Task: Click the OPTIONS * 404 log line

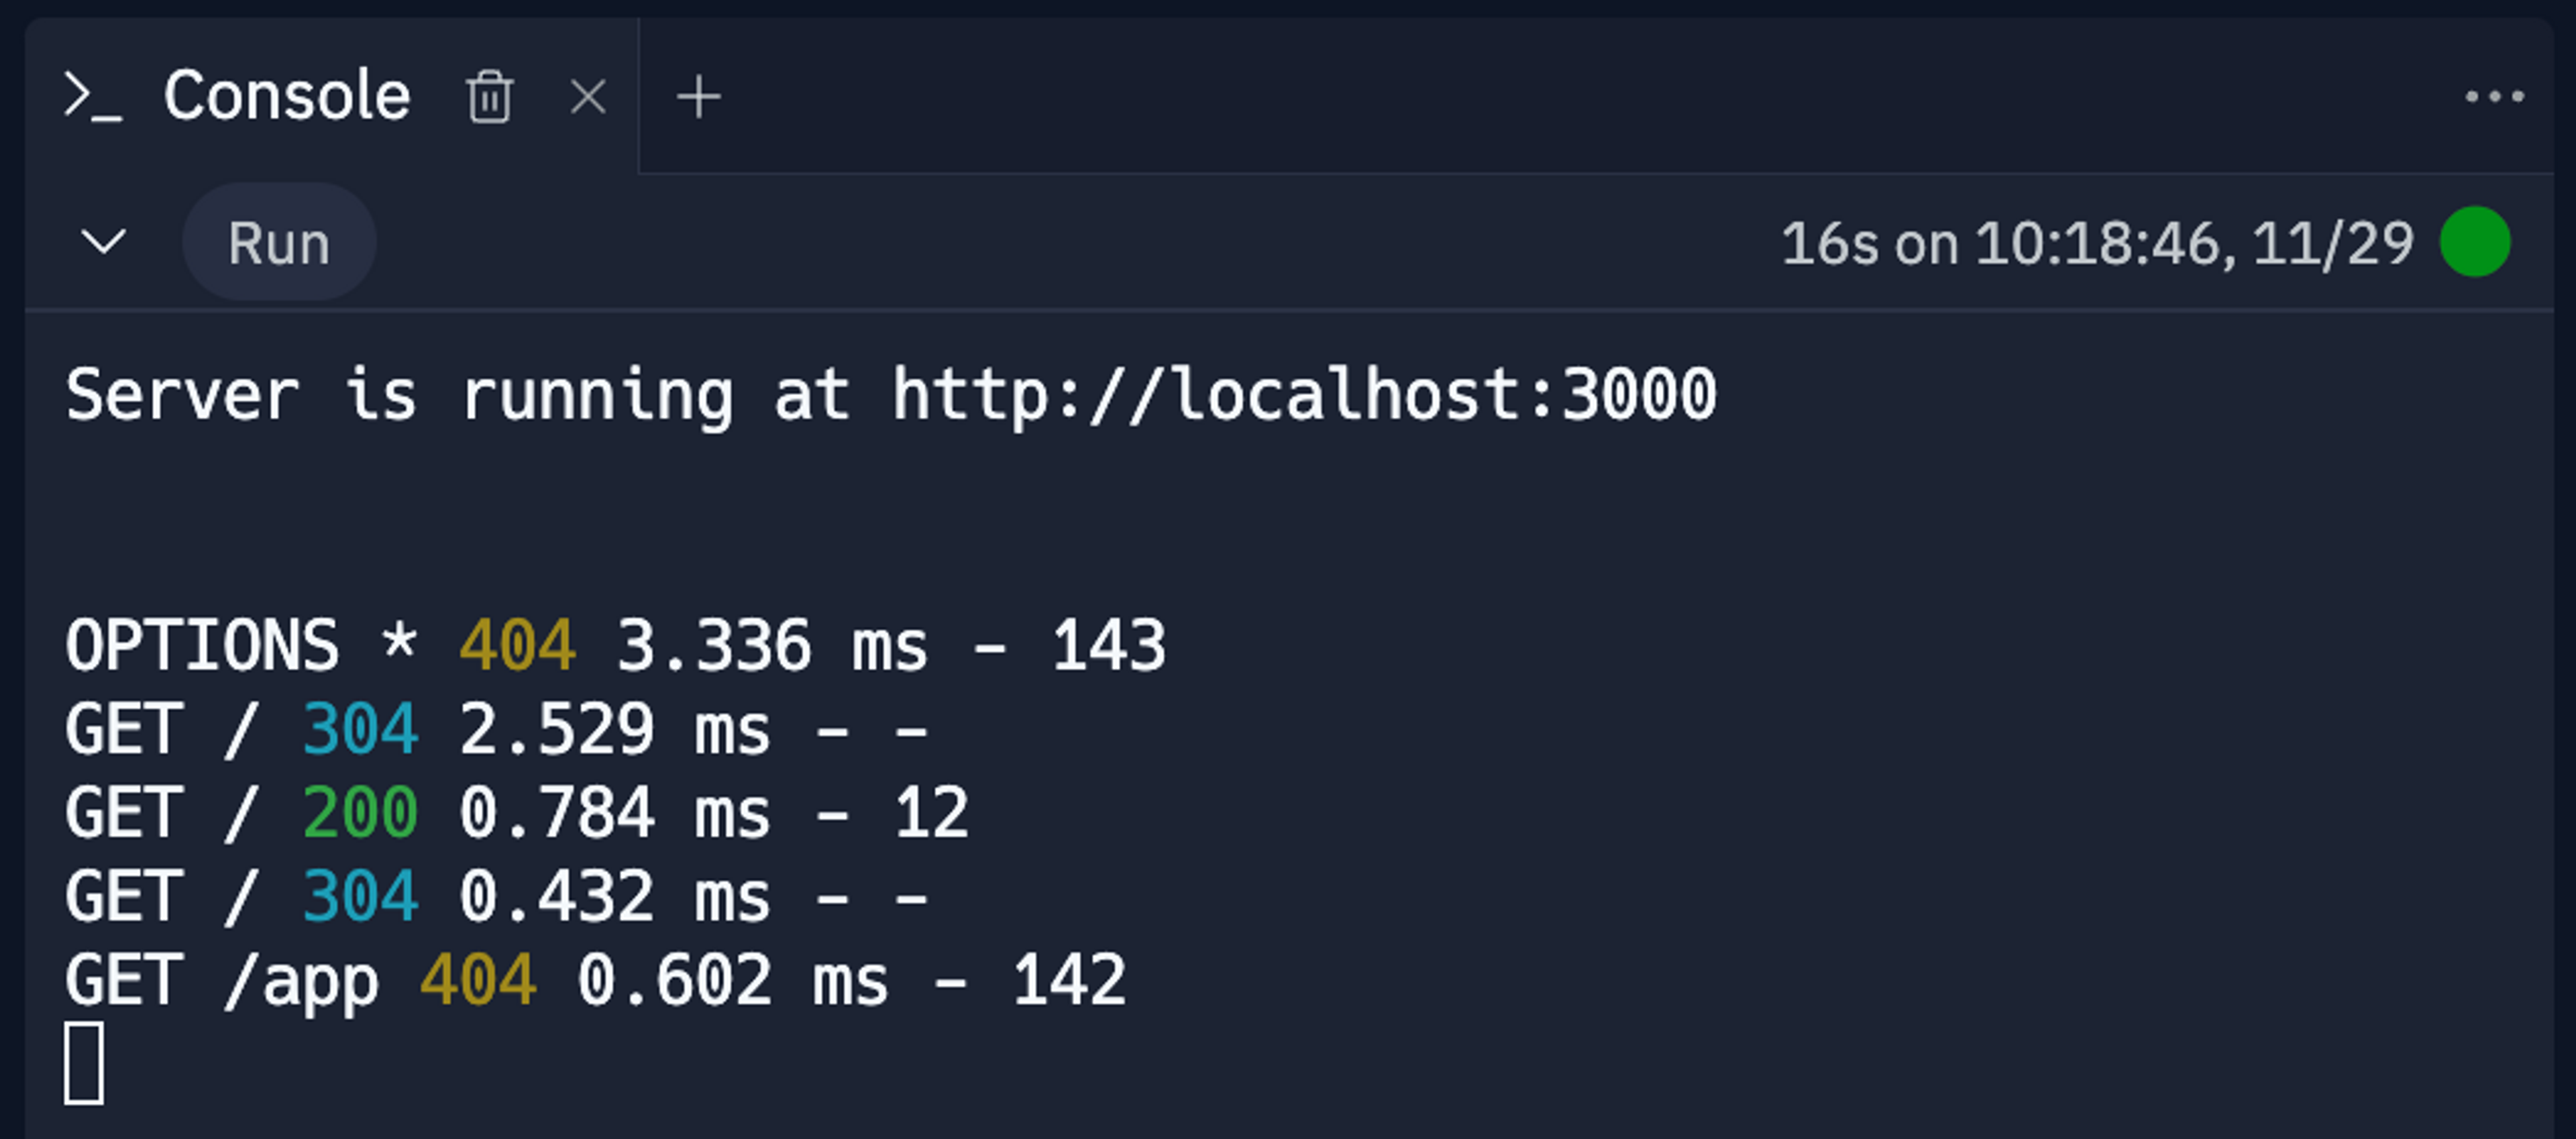Action: point(615,645)
